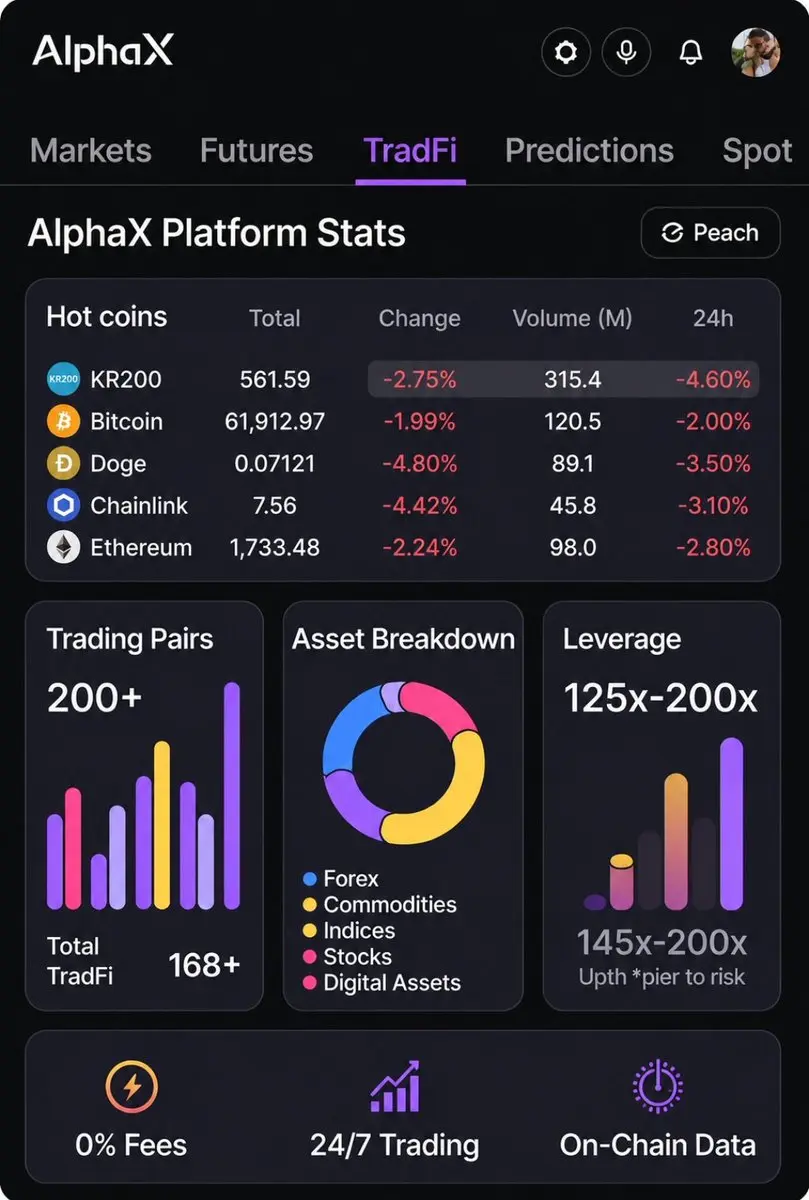Click the Peach refresh button
Viewport: 809px width, 1200px height.
coord(710,233)
